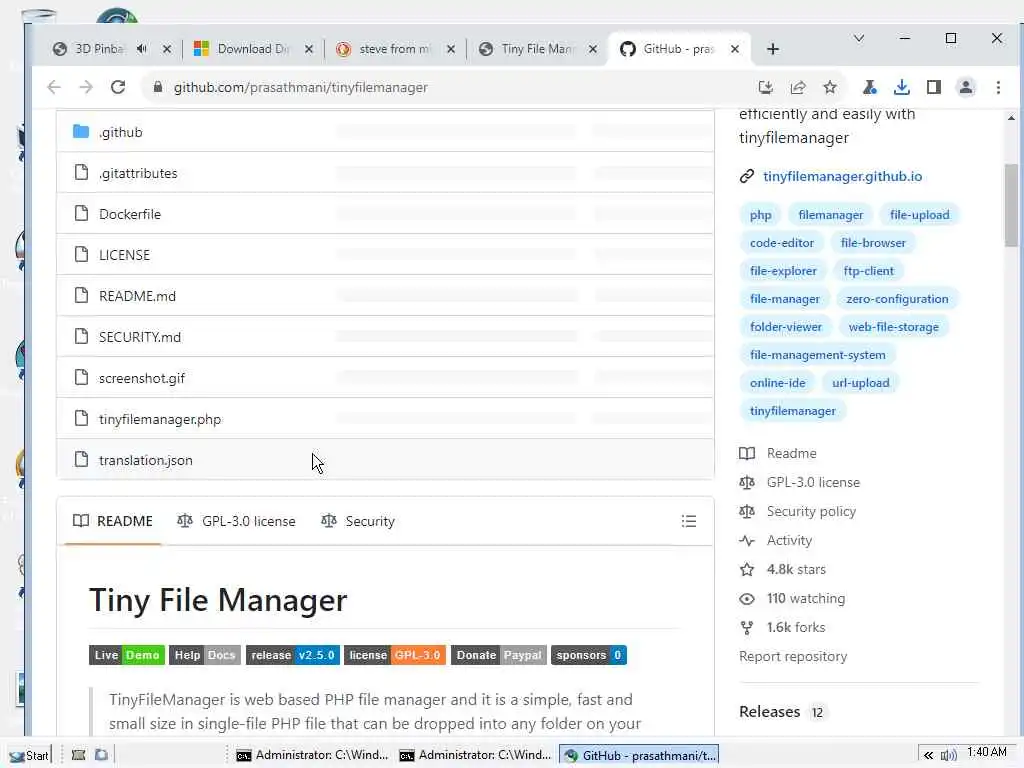
Task: Bookmark this page with the star icon
Action: tap(829, 87)
